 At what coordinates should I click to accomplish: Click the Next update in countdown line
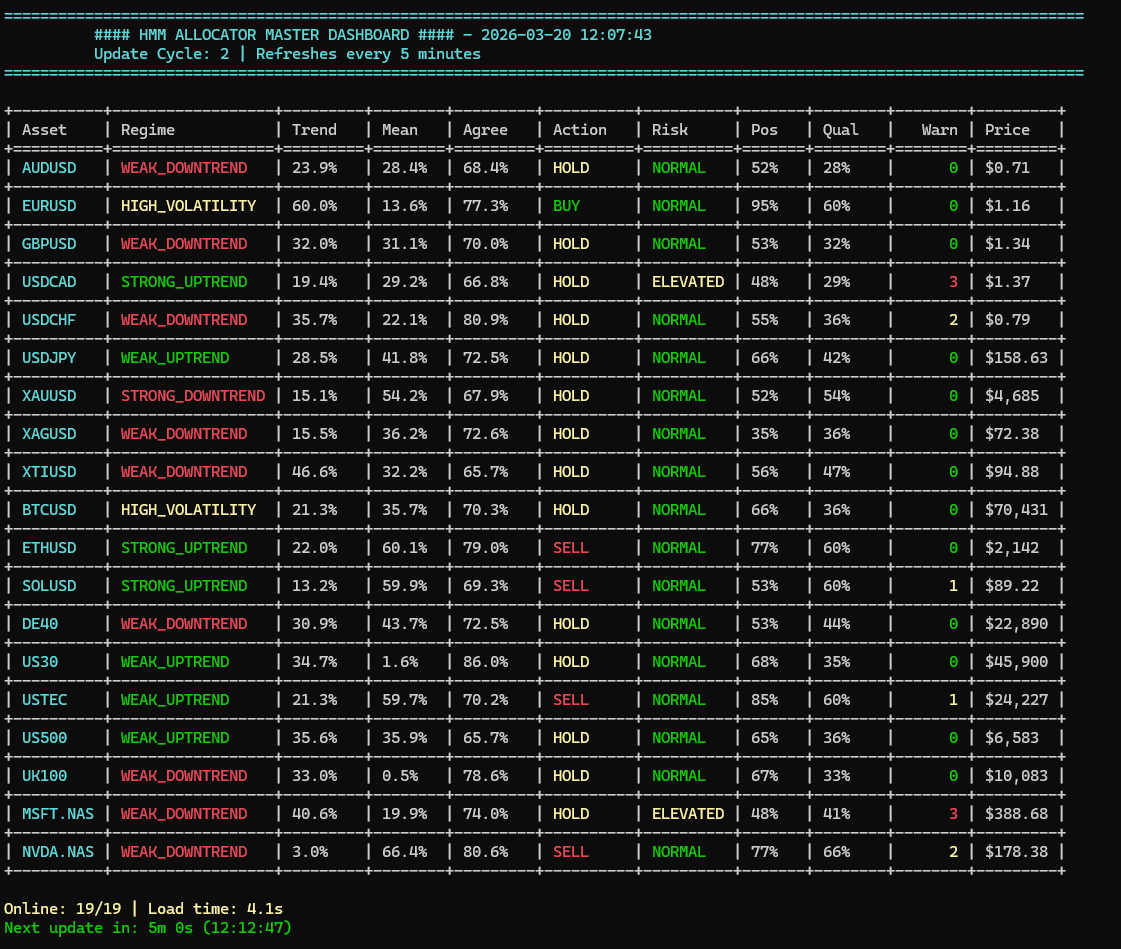pyautogui.click(x=148, y=928)
